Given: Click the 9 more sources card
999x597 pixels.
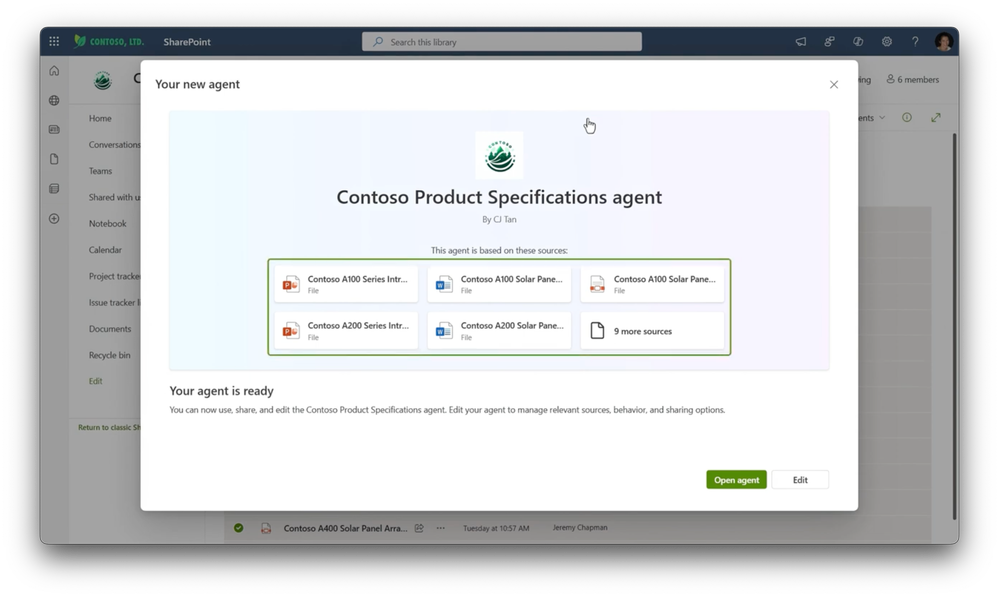Looking at the screenshot, I should [x=652, y=331].
